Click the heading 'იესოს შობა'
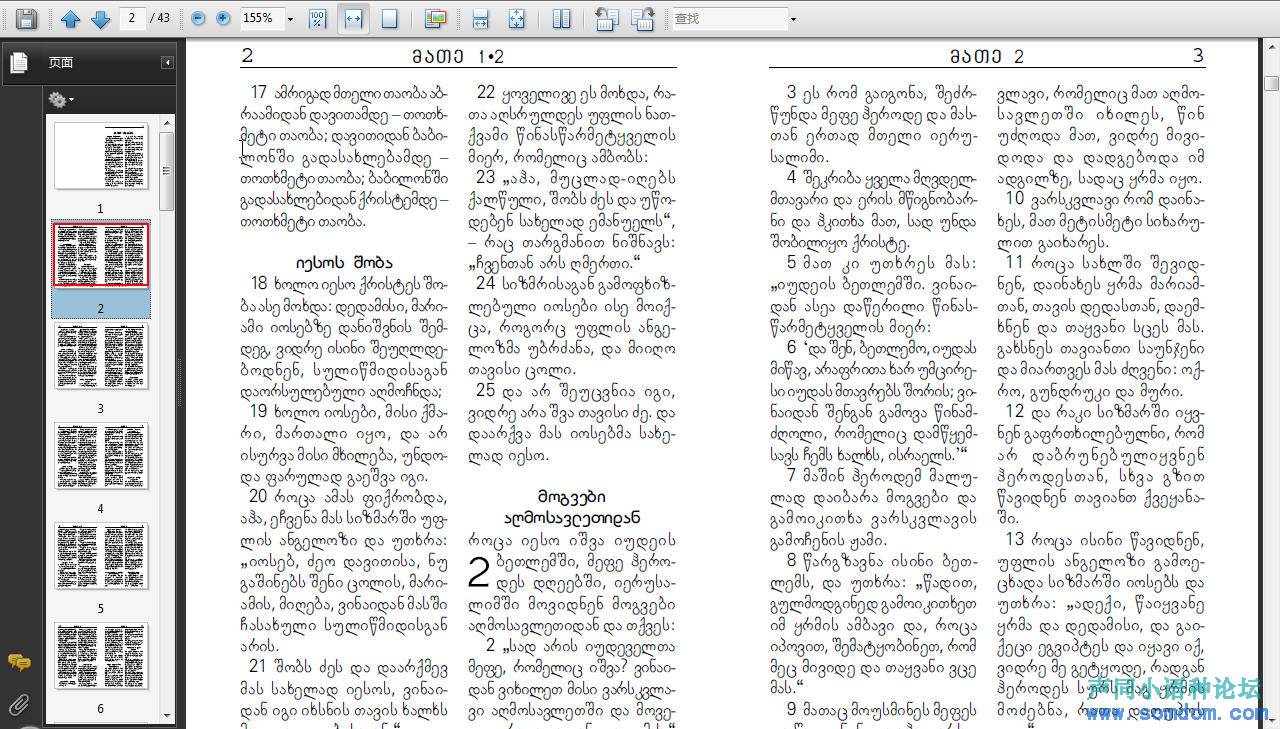 click(x=344, y=262)
